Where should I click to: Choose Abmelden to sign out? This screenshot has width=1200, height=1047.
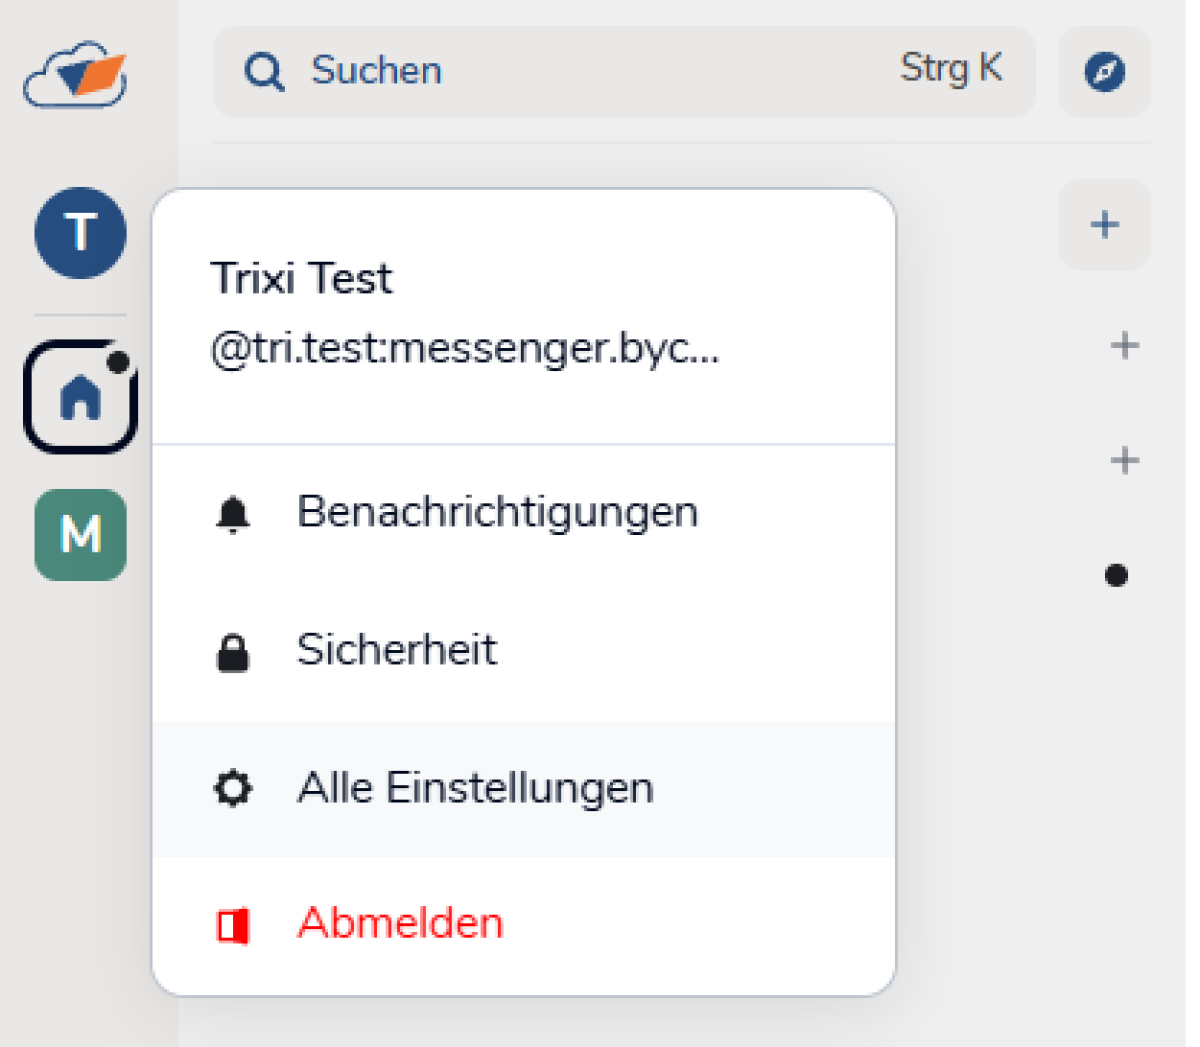point(400,923)
